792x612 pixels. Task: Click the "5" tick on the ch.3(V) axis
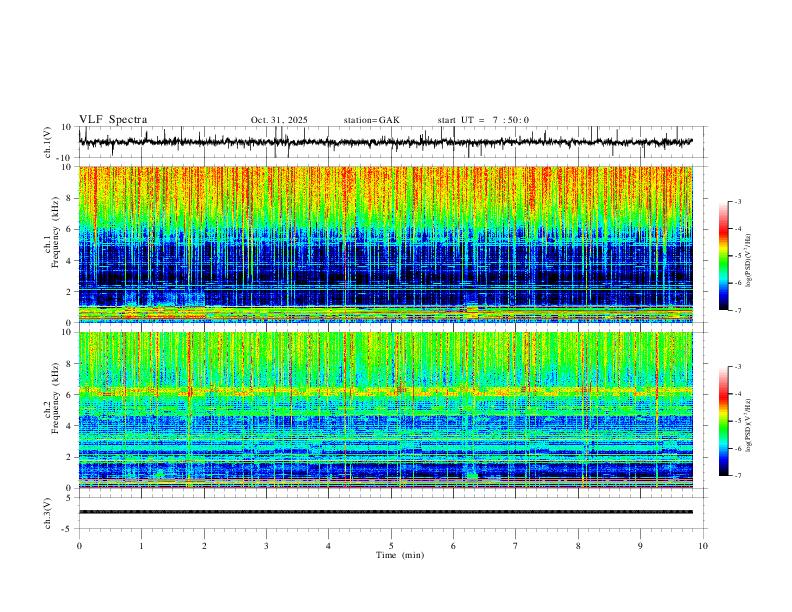[69, 498]
